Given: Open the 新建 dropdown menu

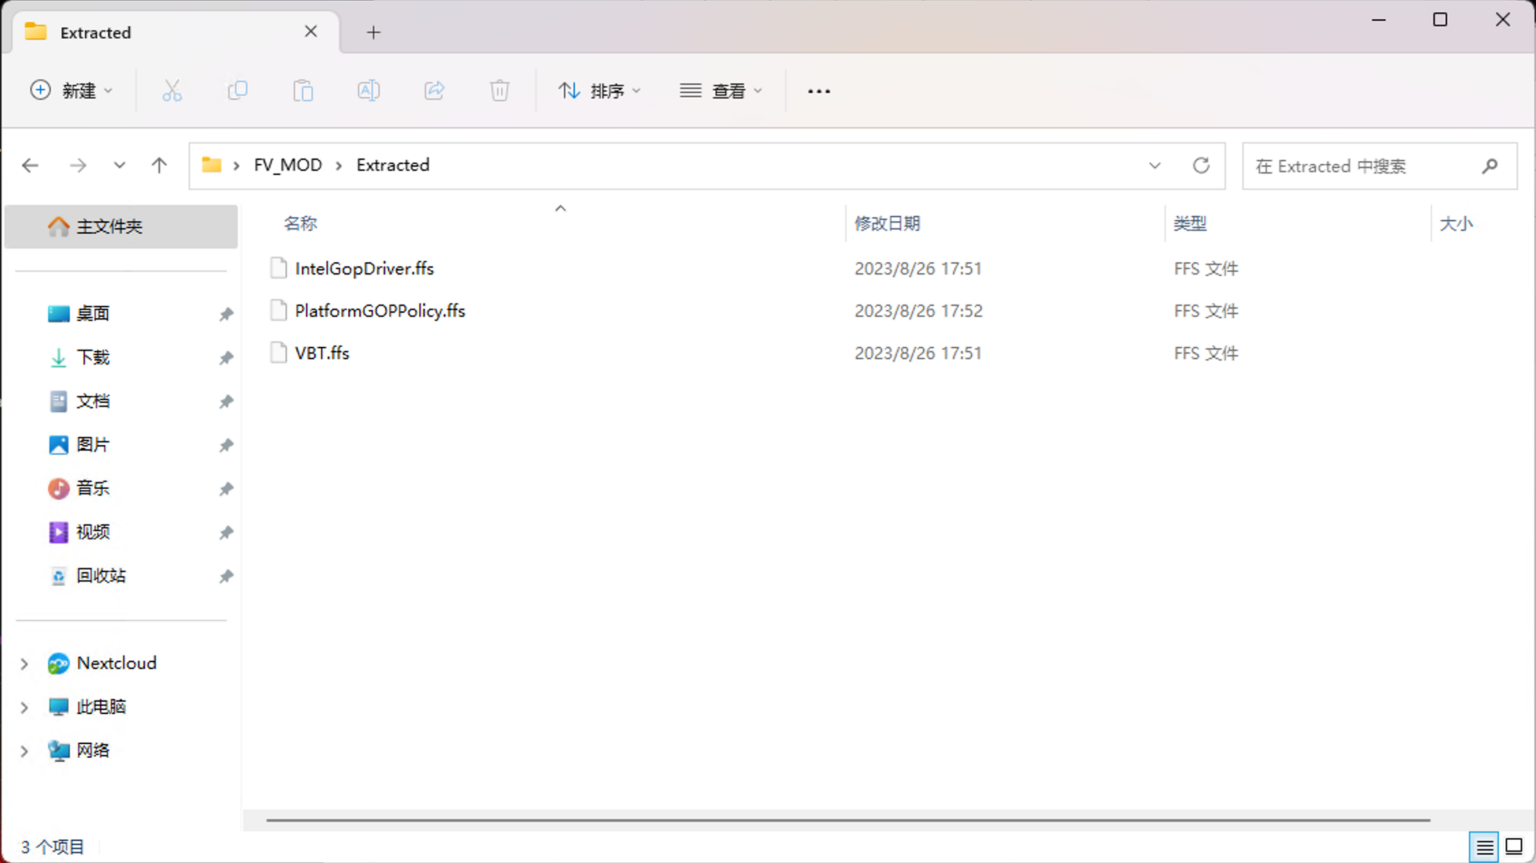Looking at the screenshot, I should 71,91.
